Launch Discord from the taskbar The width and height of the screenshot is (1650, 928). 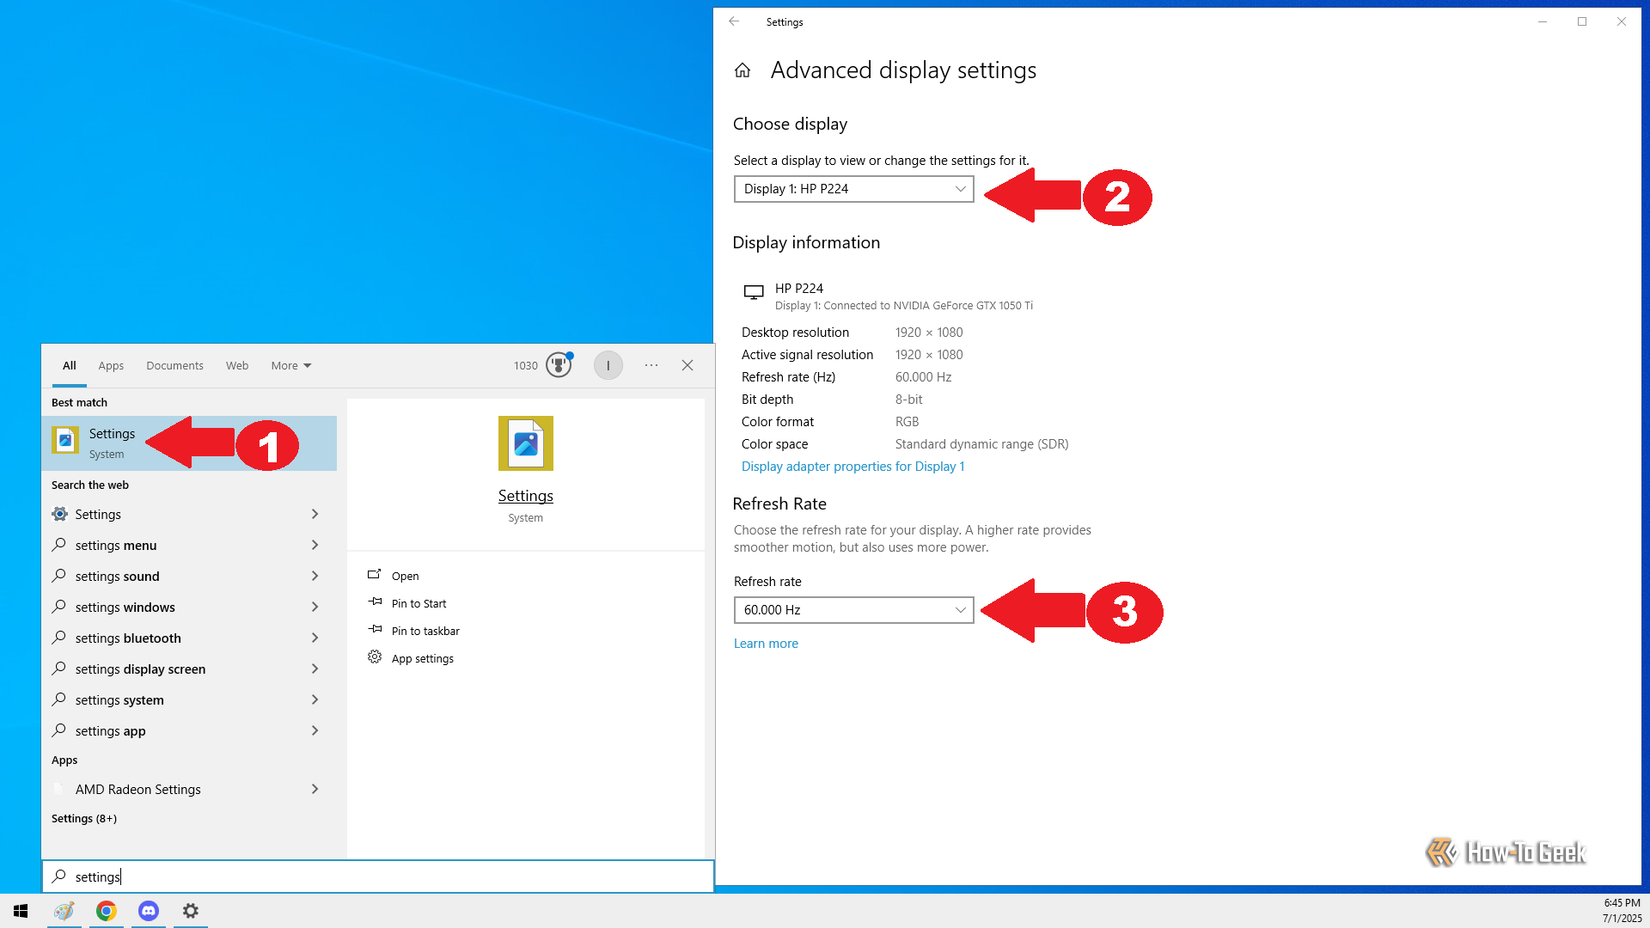pyautogui.click(x=148, y=911)
